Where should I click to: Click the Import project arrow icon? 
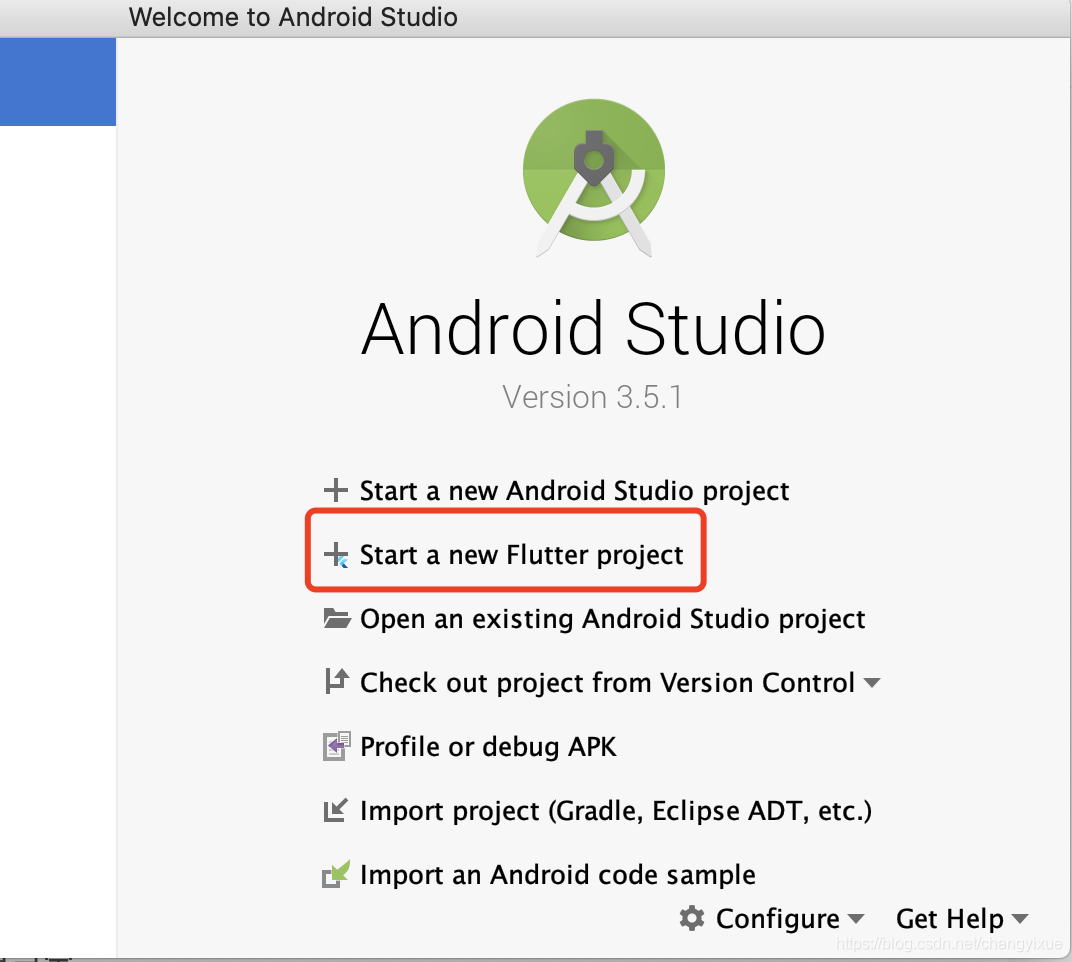coord(336,810)
